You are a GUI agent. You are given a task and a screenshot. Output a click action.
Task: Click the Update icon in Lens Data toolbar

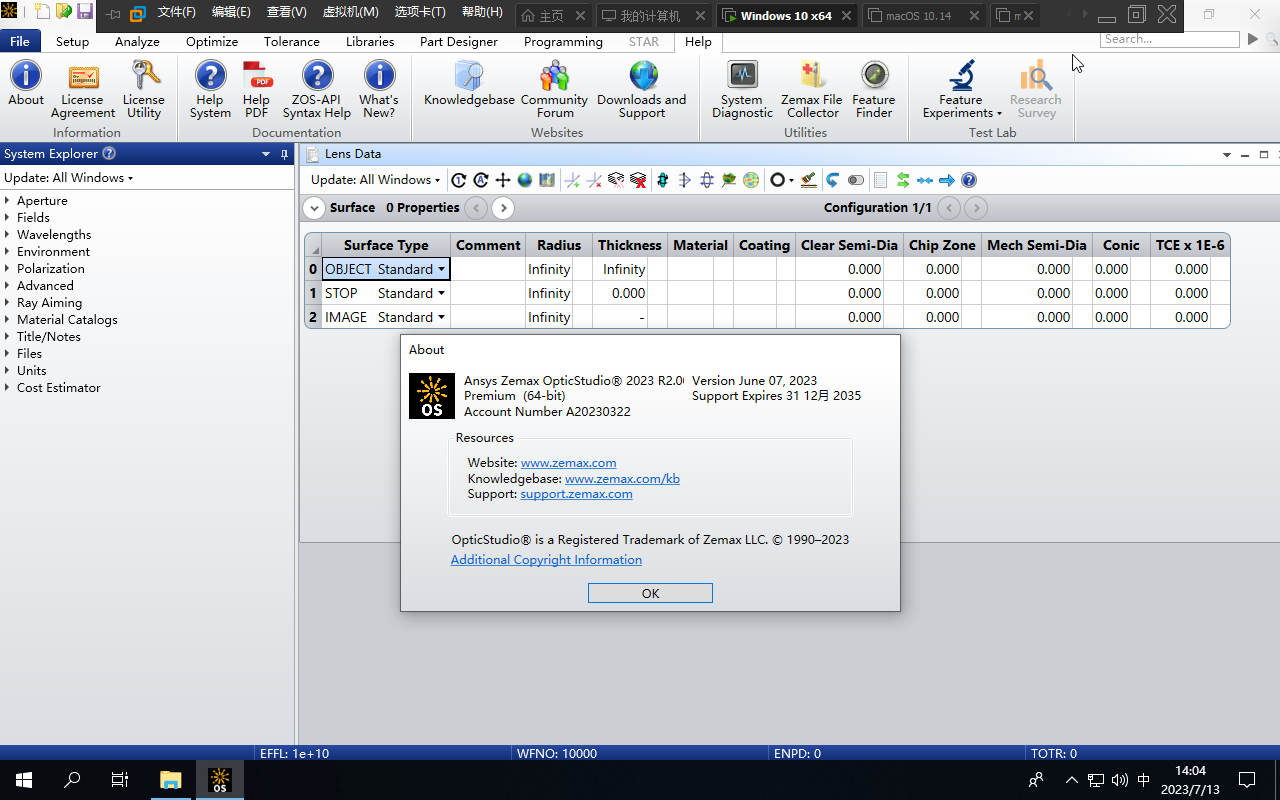point(459,180)
